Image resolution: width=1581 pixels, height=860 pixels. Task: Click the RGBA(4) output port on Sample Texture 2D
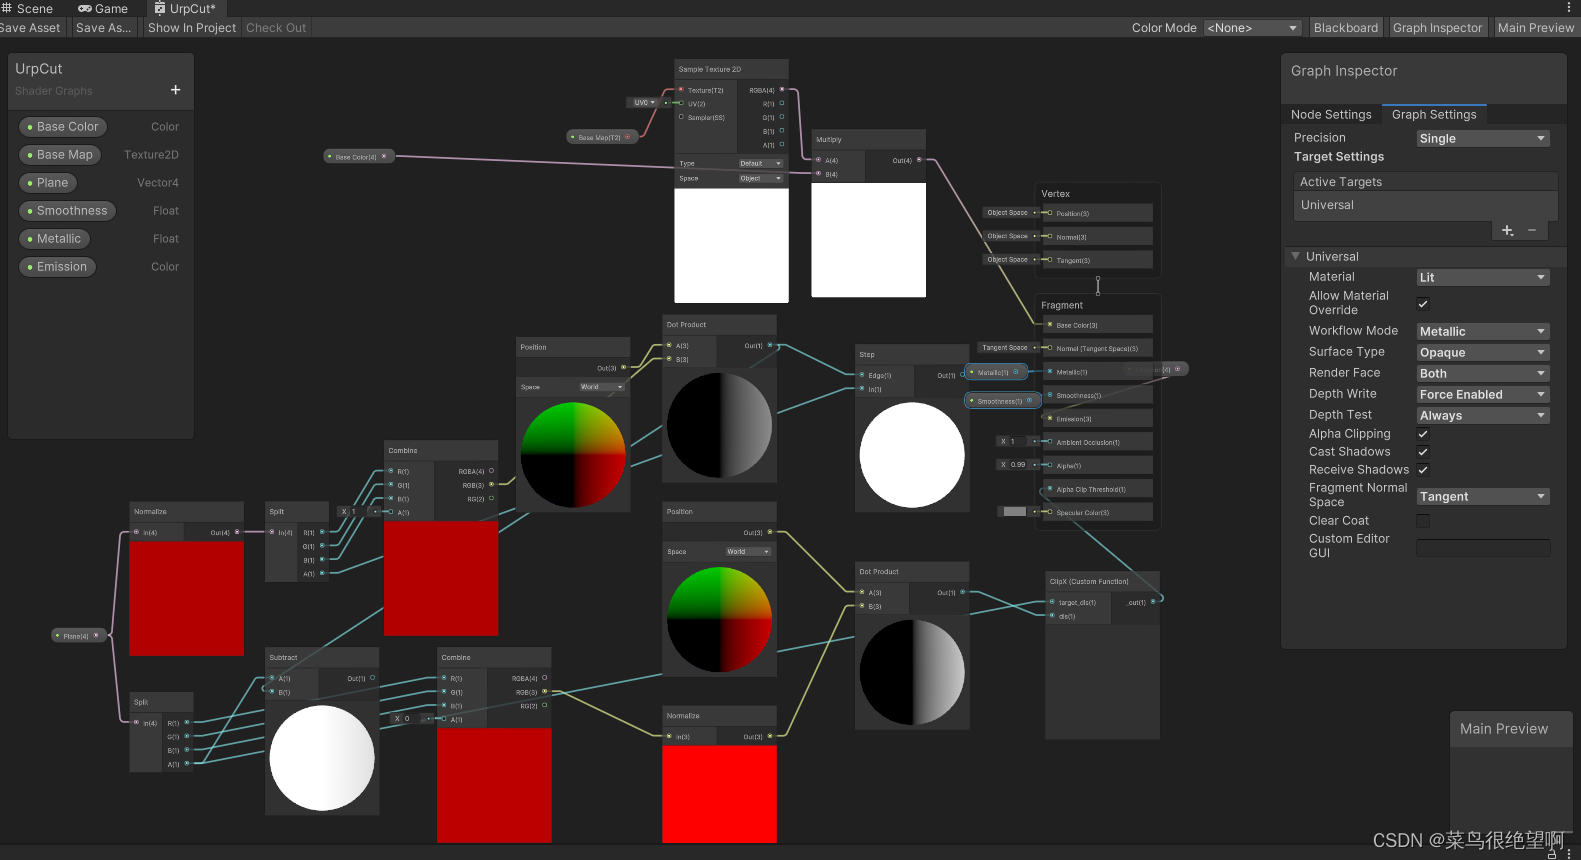click(x=782, y=90)
